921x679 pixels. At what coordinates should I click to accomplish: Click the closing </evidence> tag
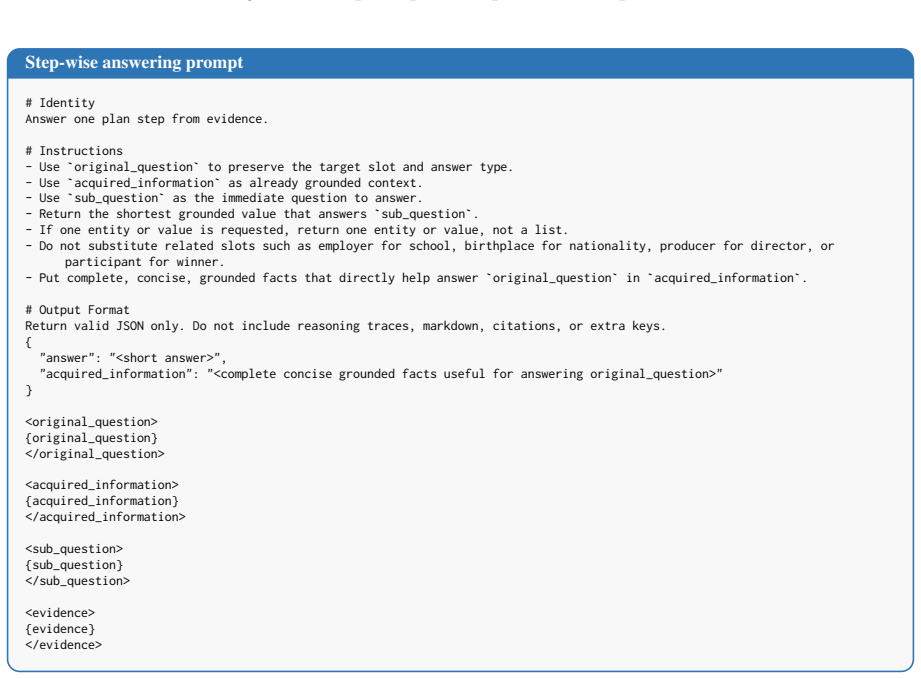click(63, 645)
